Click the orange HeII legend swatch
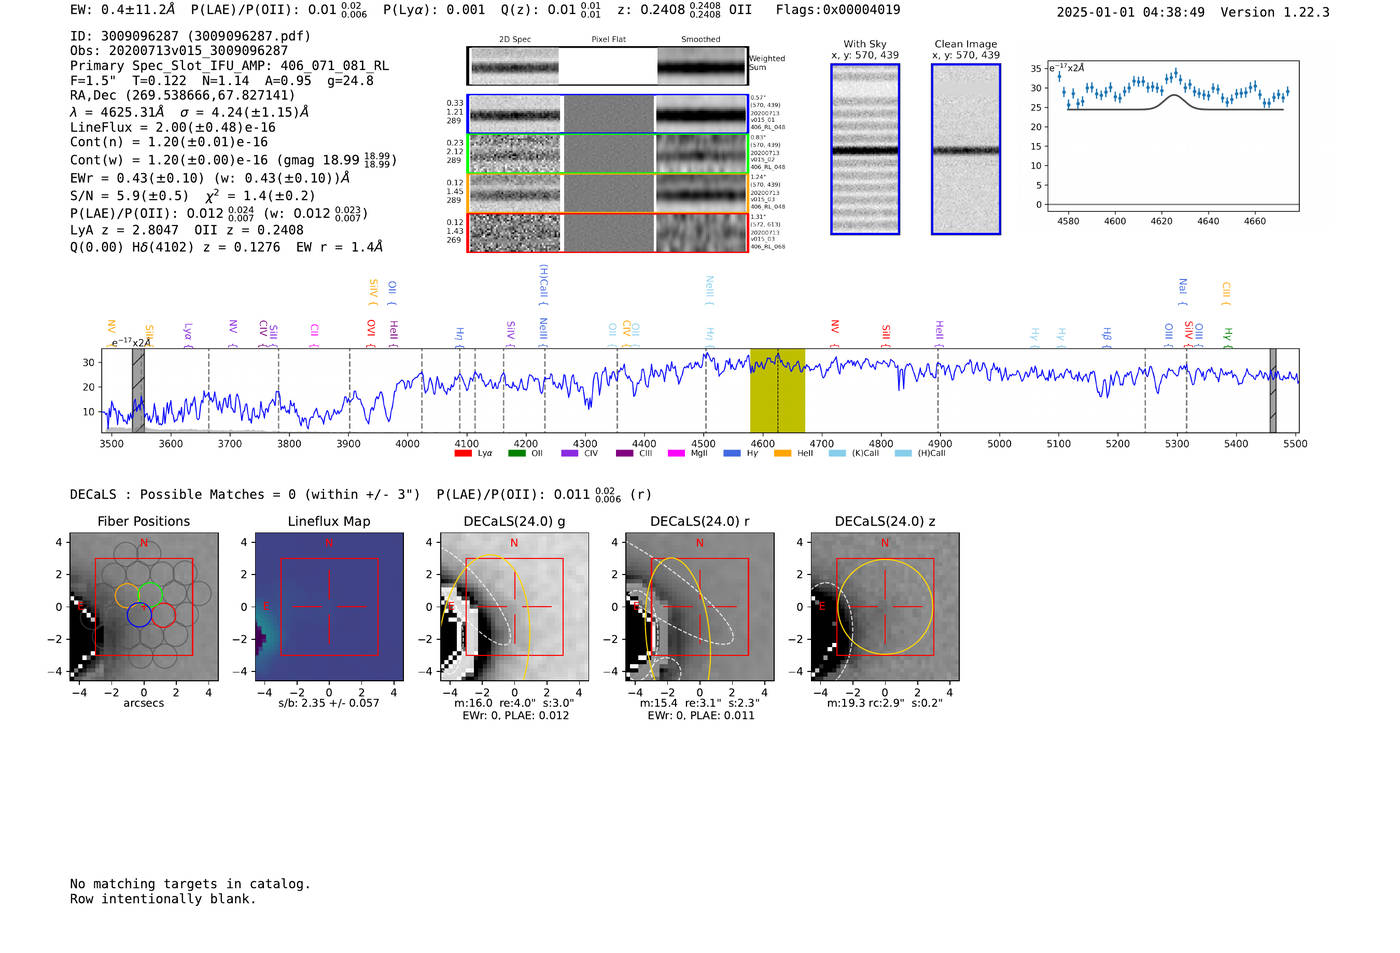The image size is (1400, 953). [x=782, y=454]
